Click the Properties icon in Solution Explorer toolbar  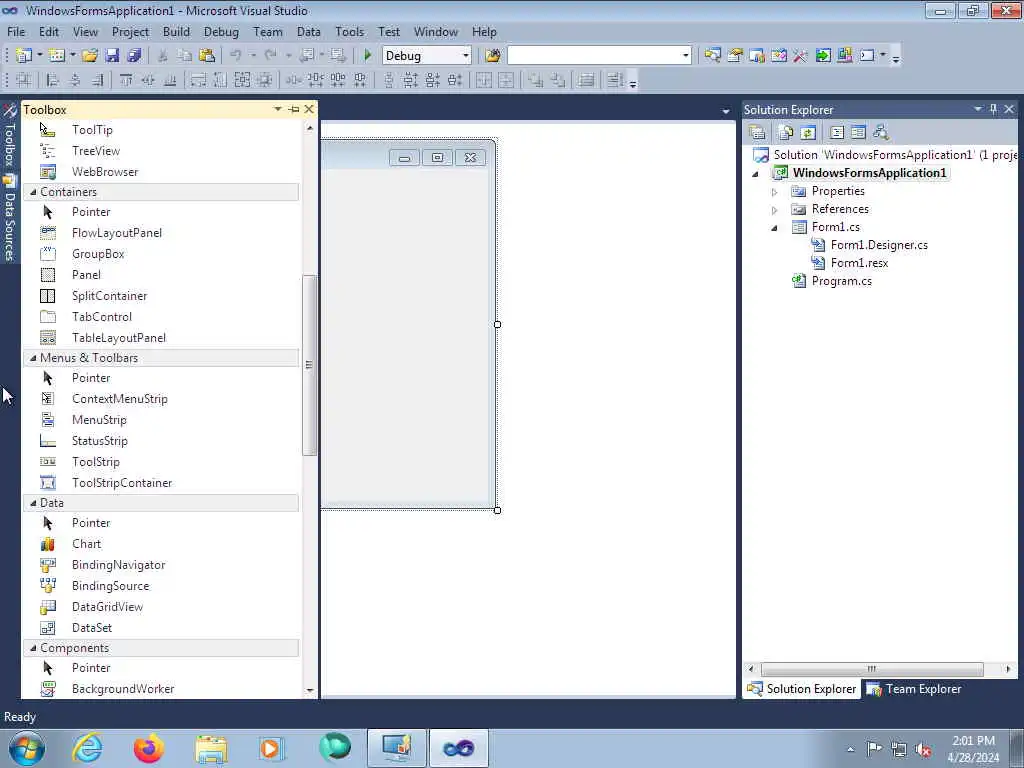758,133
